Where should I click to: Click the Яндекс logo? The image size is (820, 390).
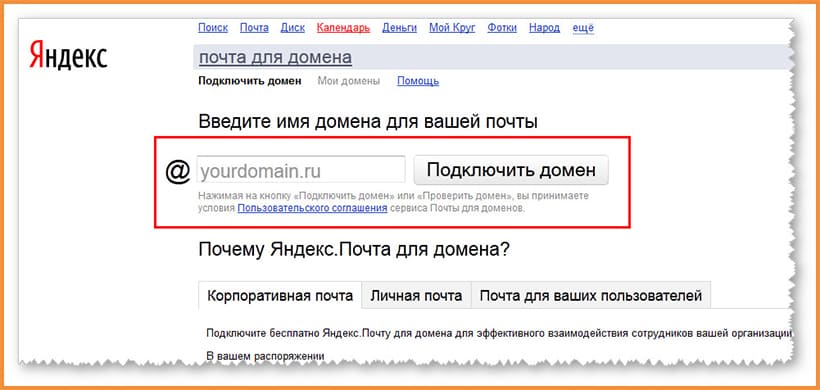(68, 55)
